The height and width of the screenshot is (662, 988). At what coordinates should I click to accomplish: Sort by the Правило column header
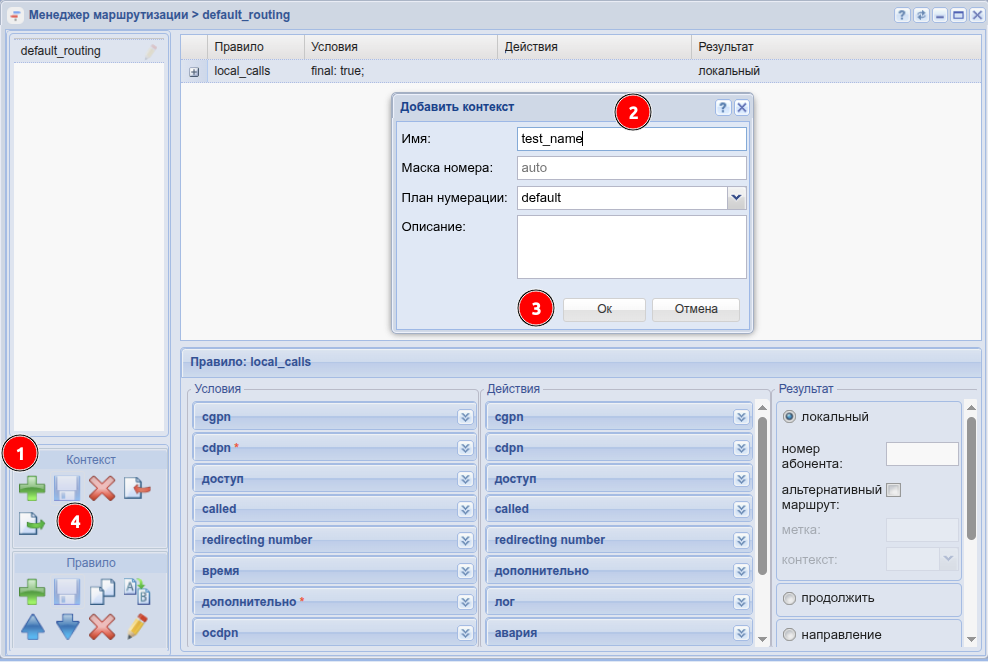pyautogui.click(x=255, y=47)
